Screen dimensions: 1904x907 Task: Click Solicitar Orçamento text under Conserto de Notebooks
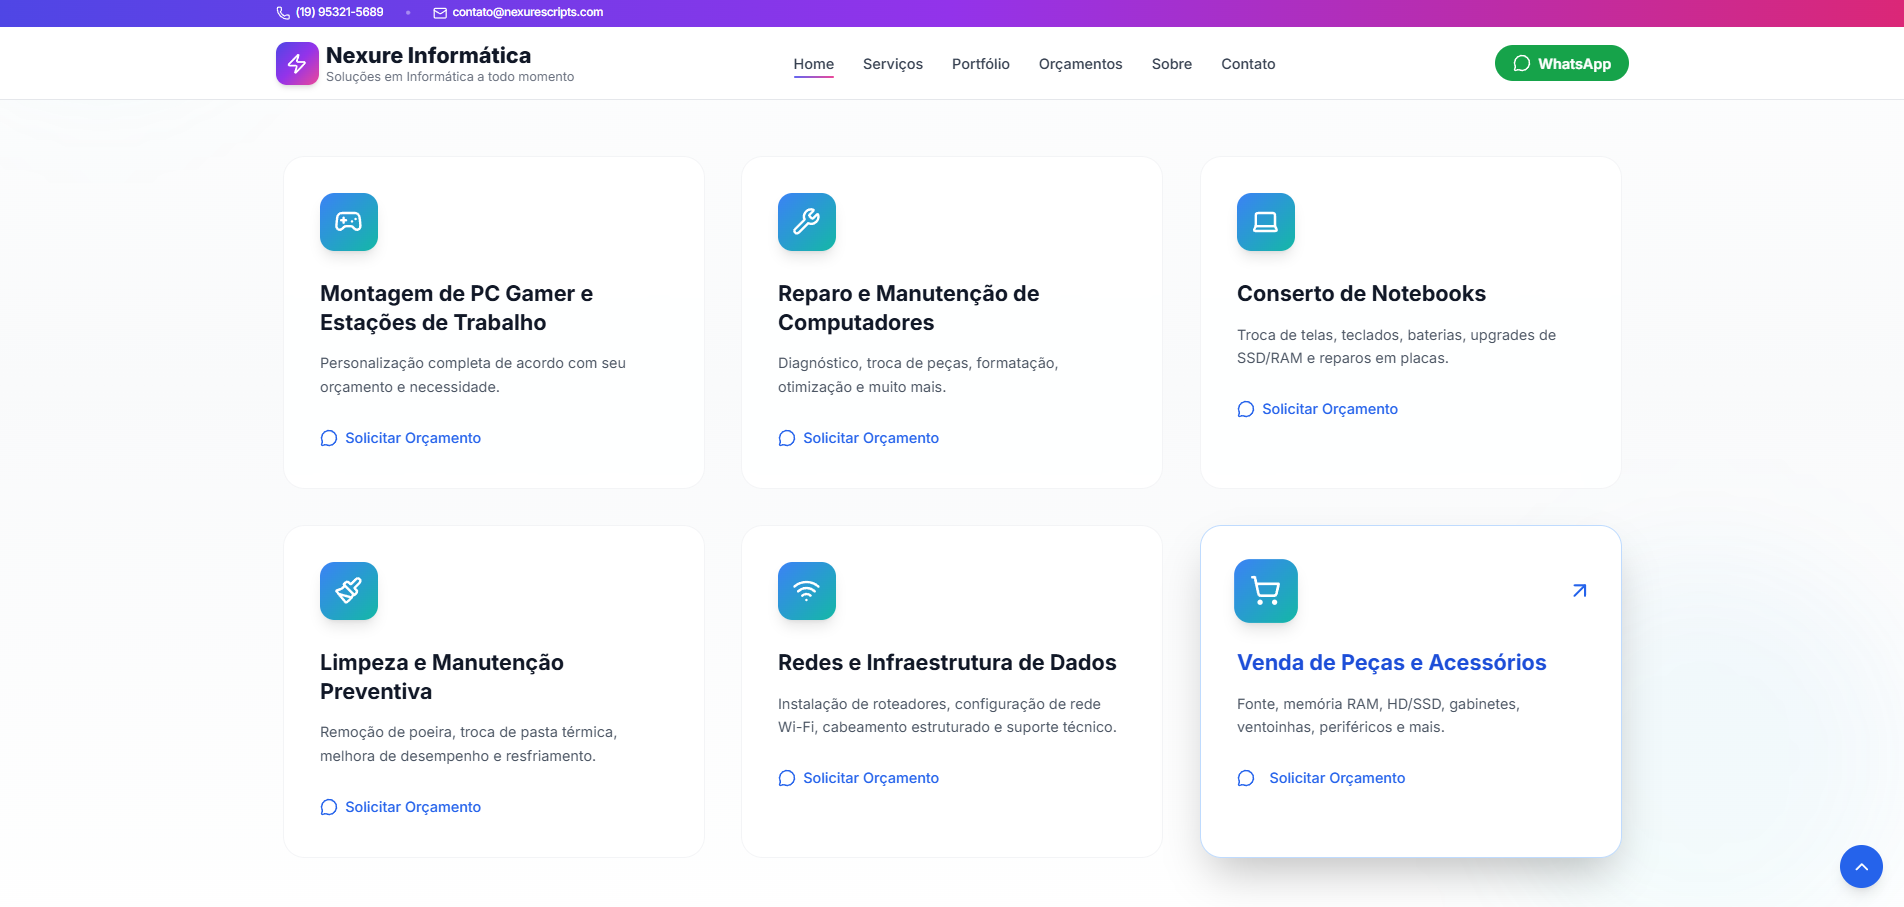1330,409
